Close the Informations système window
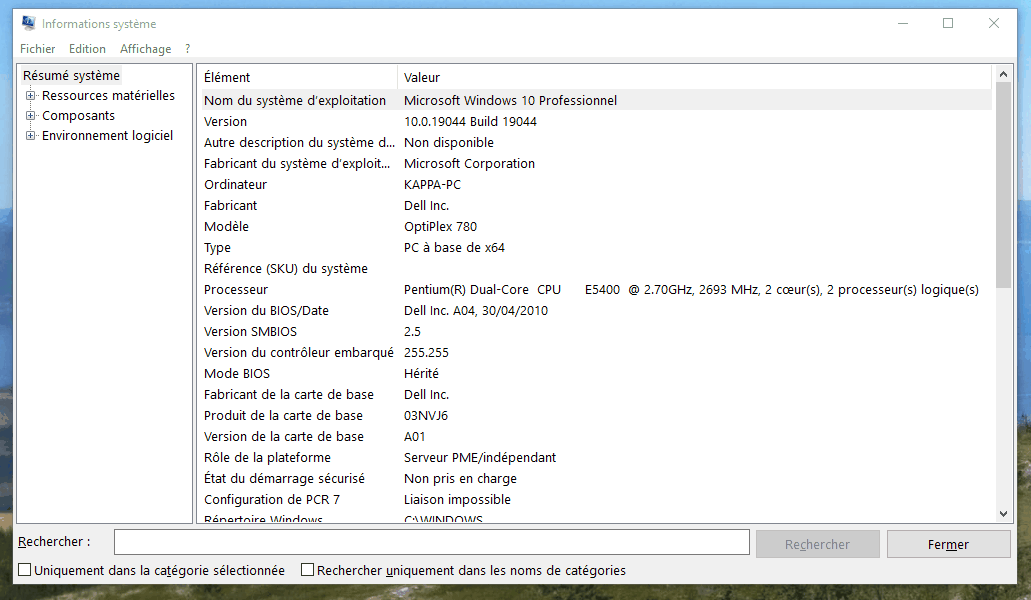This screenshot has height=600, width=1031. (x=994, y=24)
